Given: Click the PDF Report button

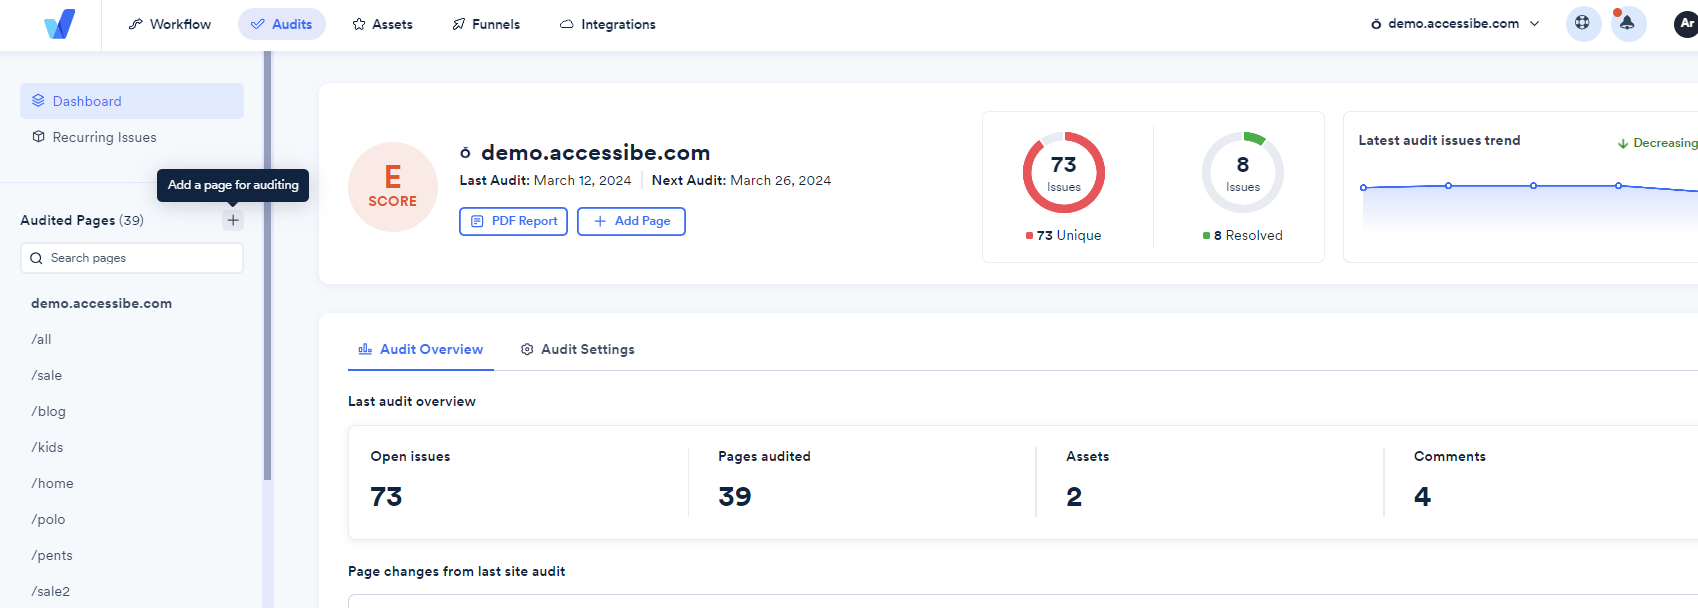Looking at the screenshot, I should [513, 221].
